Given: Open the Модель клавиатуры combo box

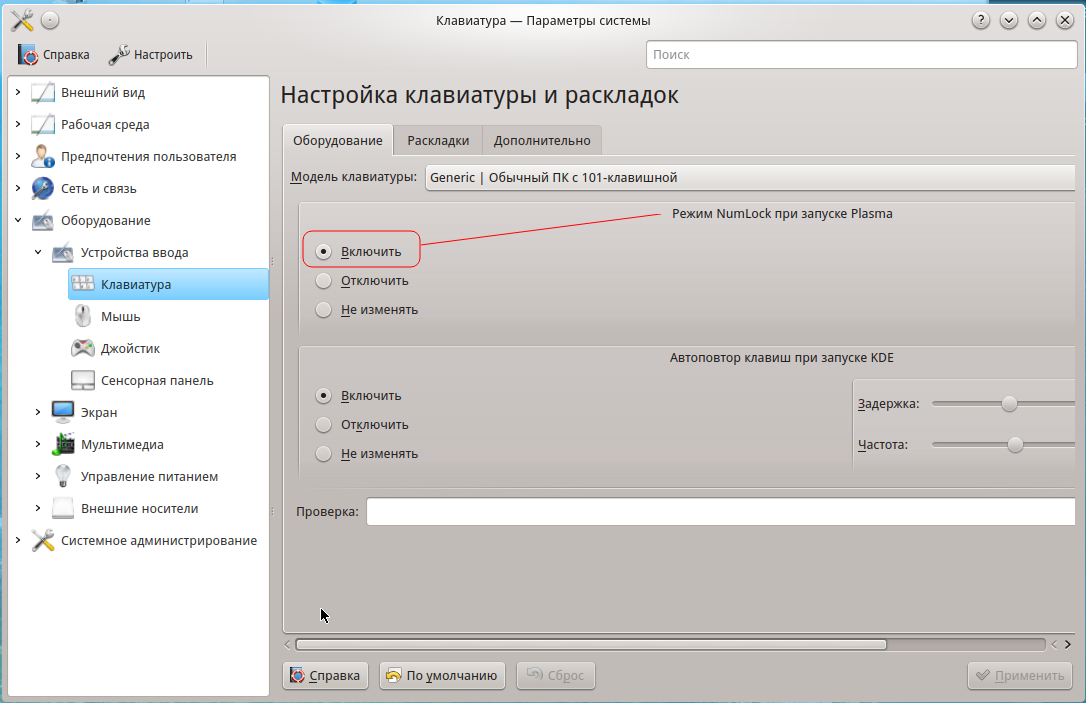Looking at the screenshot, I should 750,177.
